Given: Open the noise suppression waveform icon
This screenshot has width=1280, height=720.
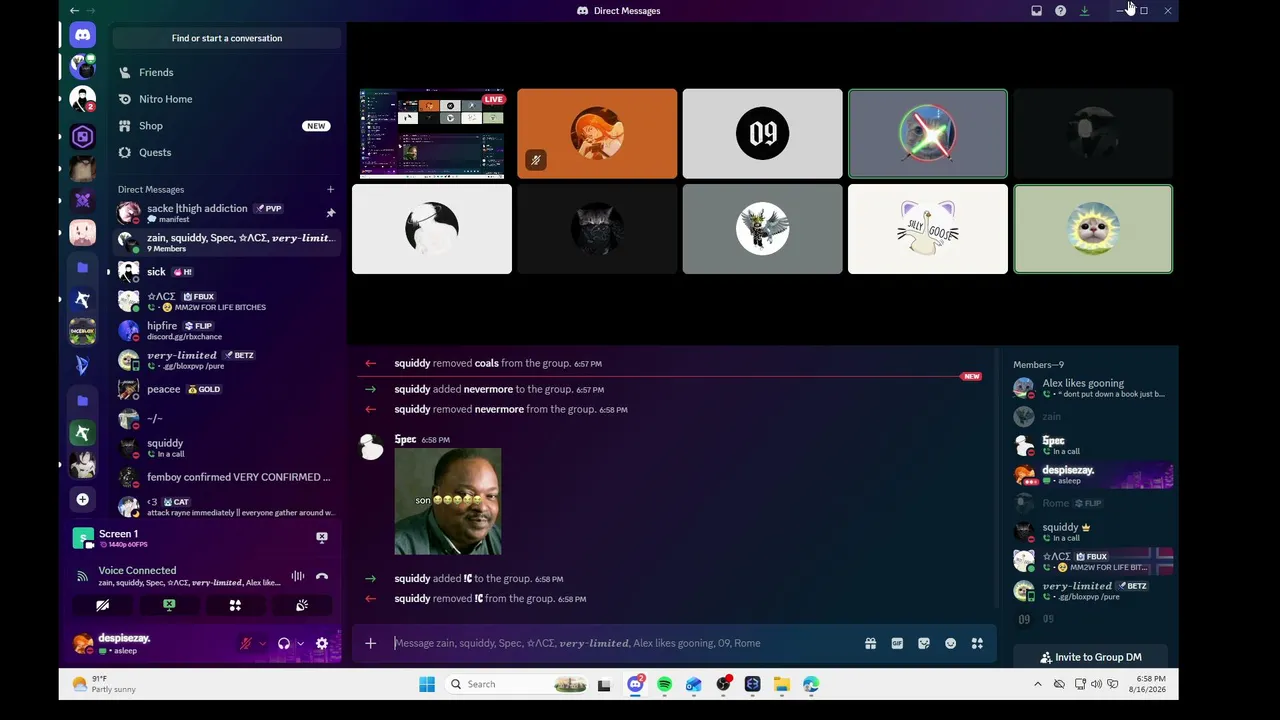Looking at the screenshot, I should 297,576.
